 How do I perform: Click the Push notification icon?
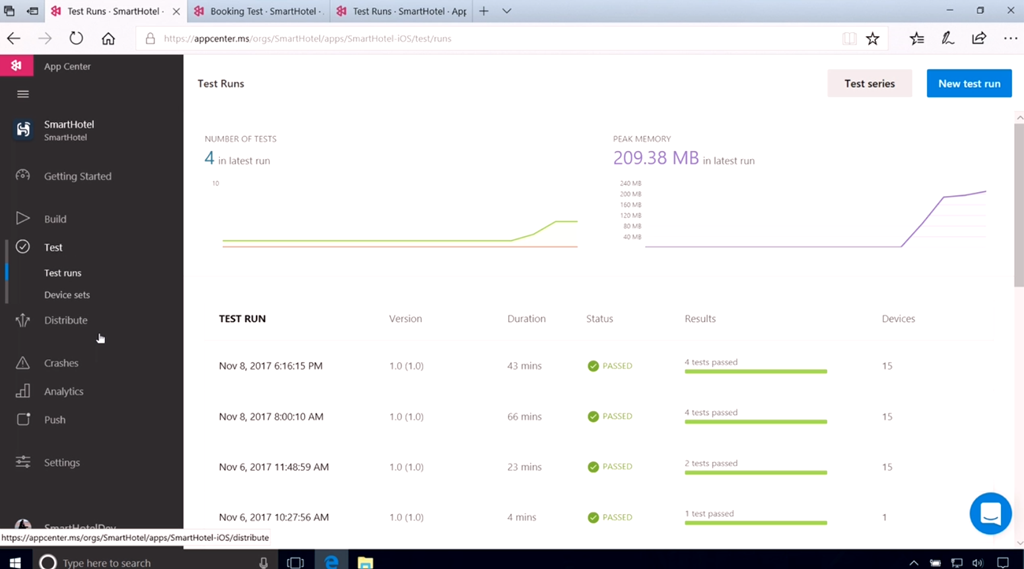[x=22, y=420]
